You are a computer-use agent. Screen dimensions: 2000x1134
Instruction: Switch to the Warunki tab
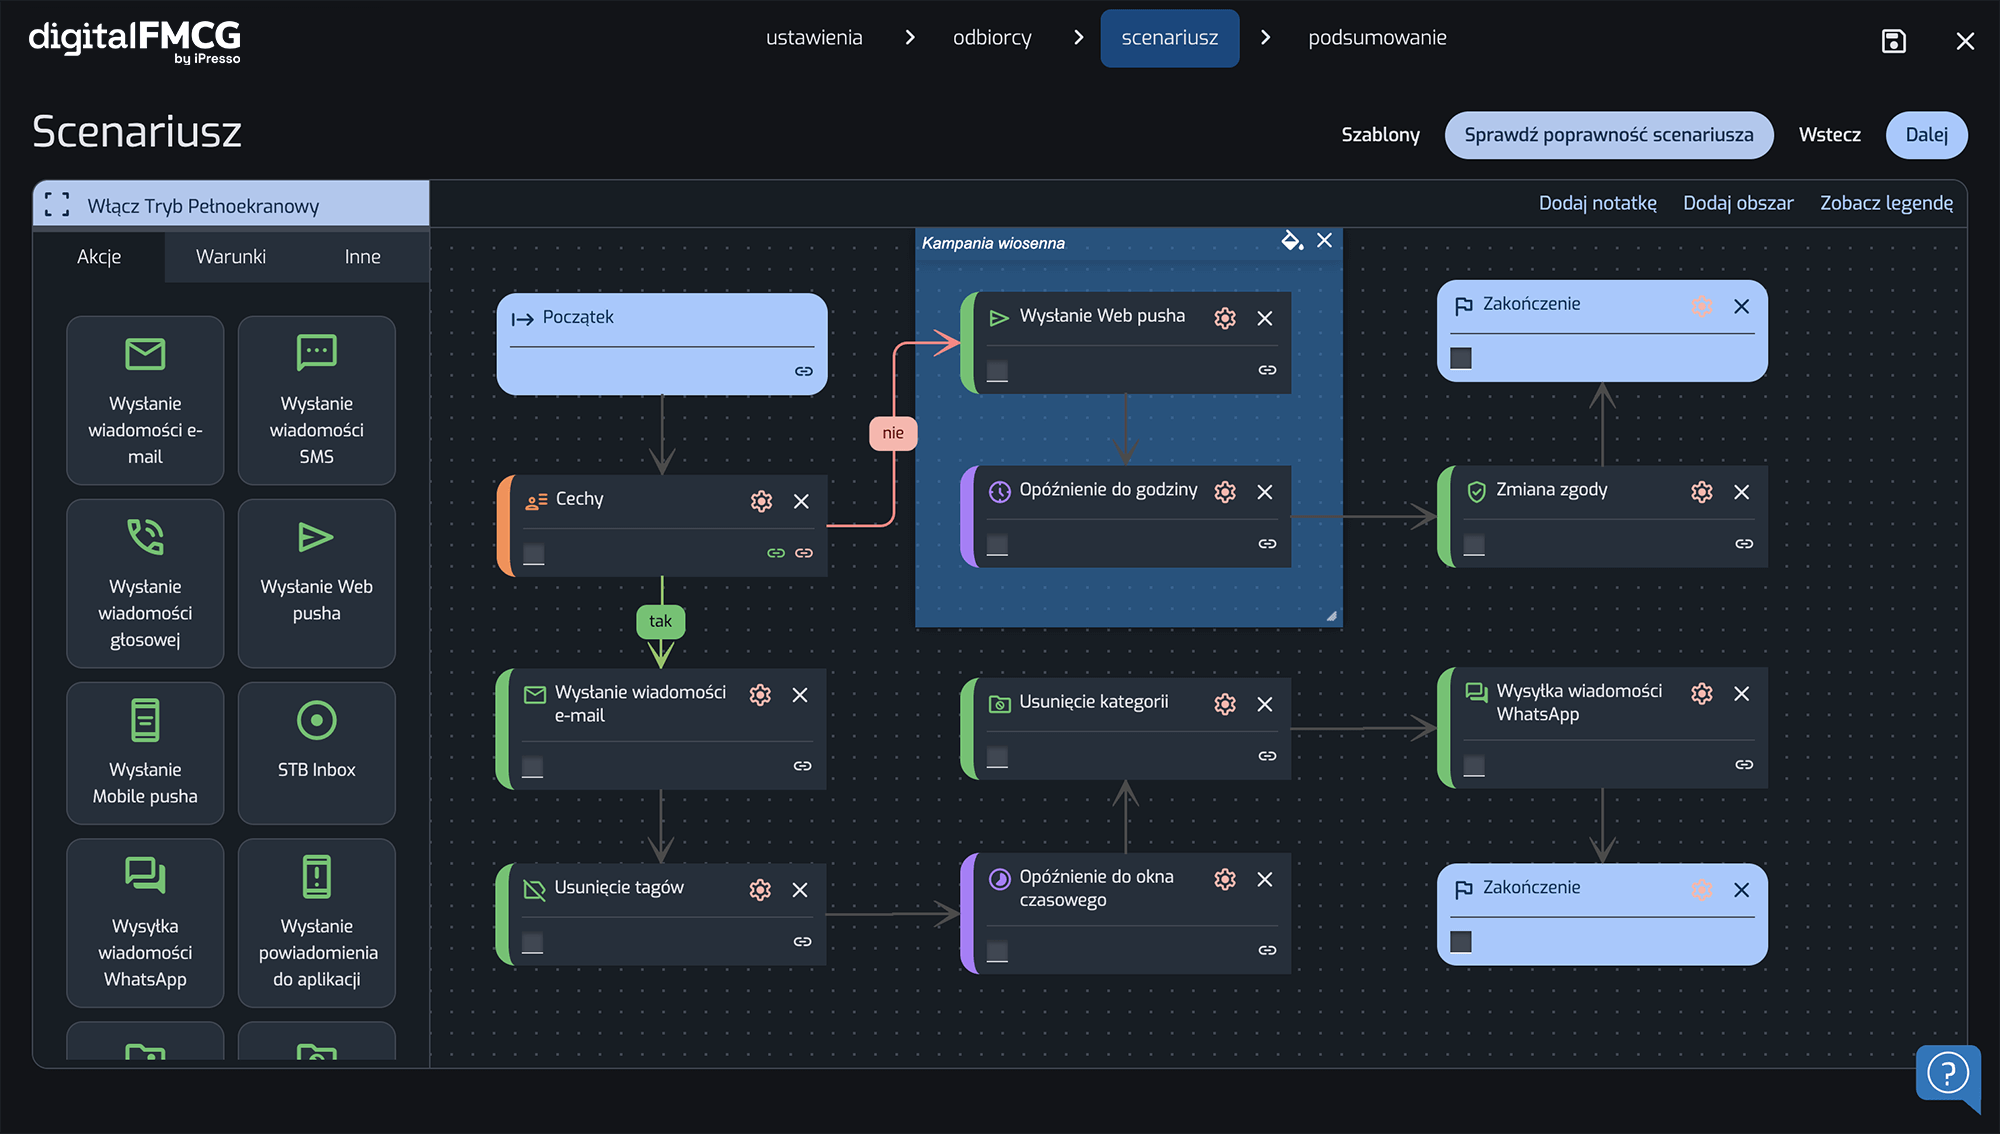[x=231, y=257]
